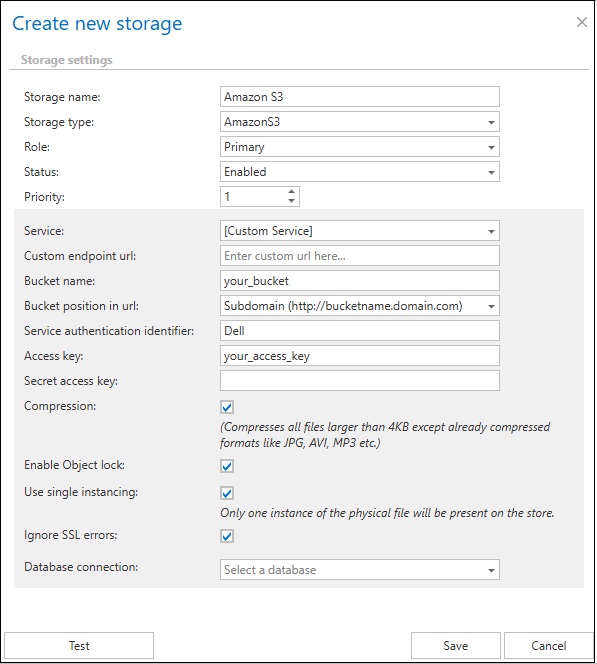Screen dimensions: 597x664
Task: Click the Storage settings tab heading
Action: tap(66, 60)
